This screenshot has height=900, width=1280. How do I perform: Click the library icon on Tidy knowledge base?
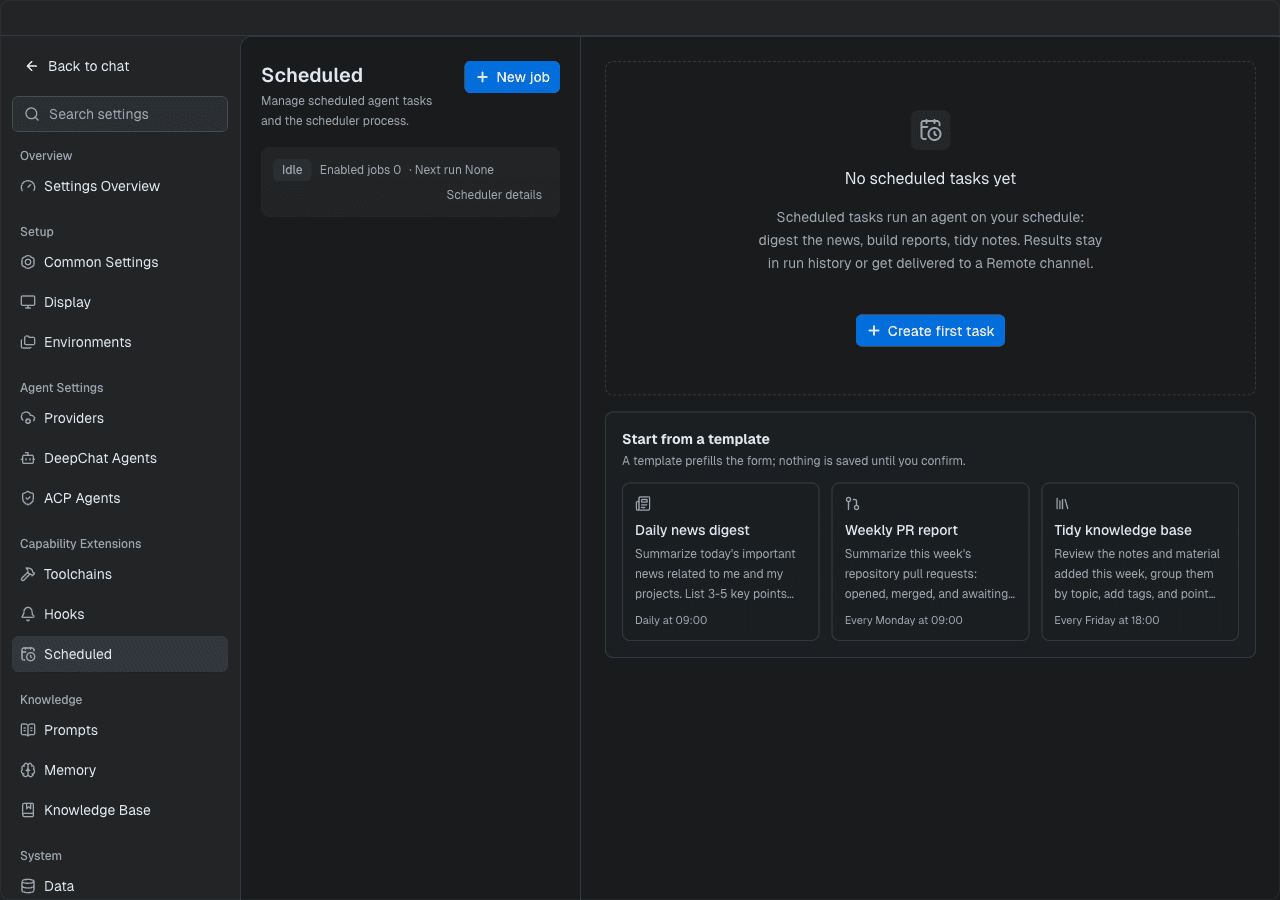(1062, 504)
